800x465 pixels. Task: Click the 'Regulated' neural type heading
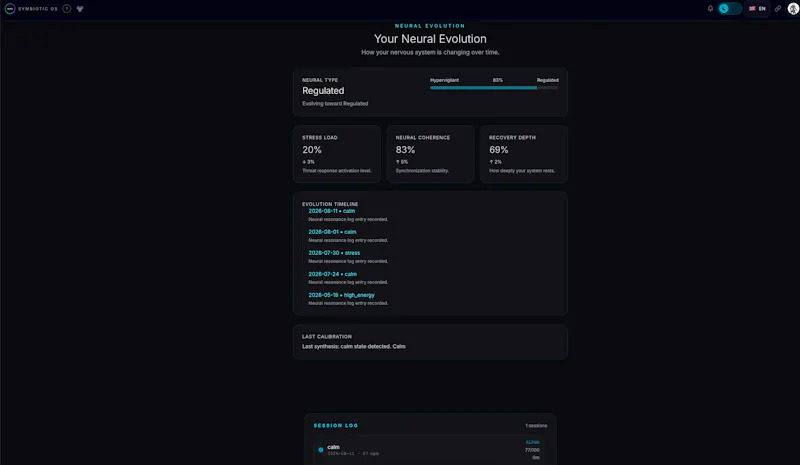323,91
